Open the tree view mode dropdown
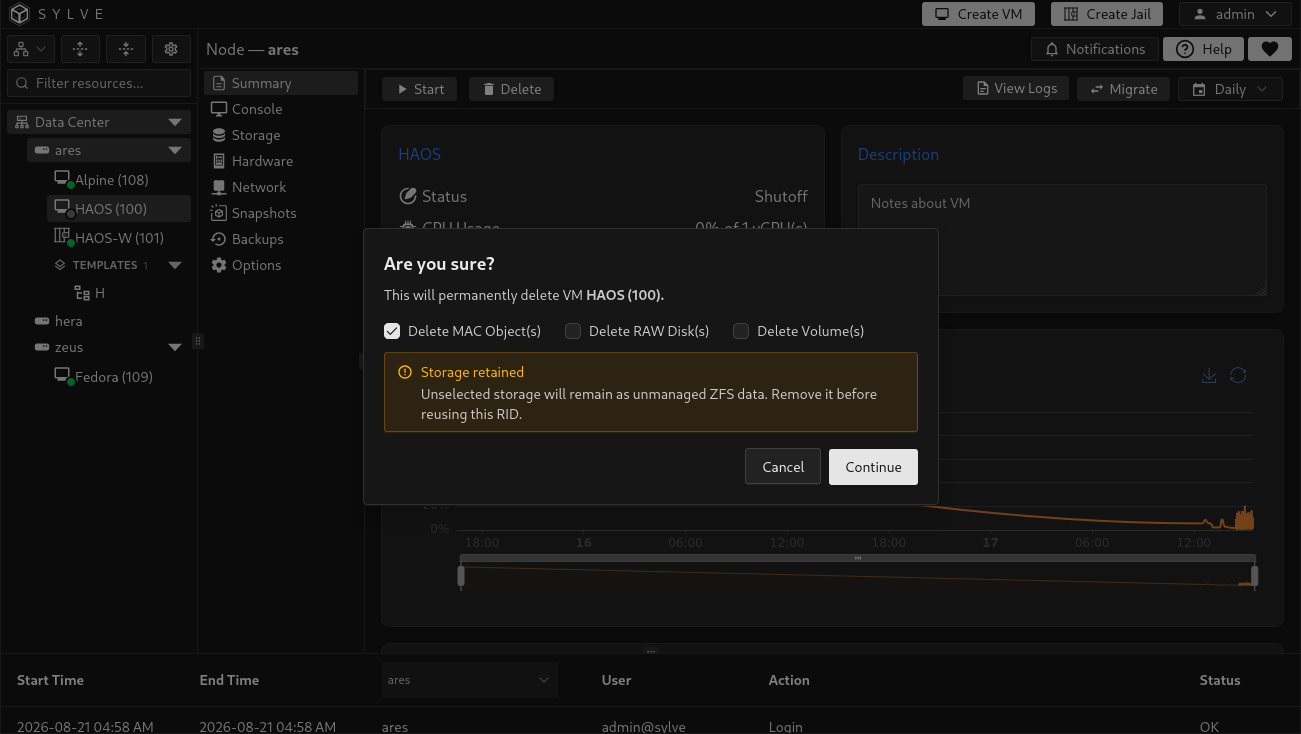The width and height of the screenshot is (1301, 734). pyautogui.click(x=30, y=49)
